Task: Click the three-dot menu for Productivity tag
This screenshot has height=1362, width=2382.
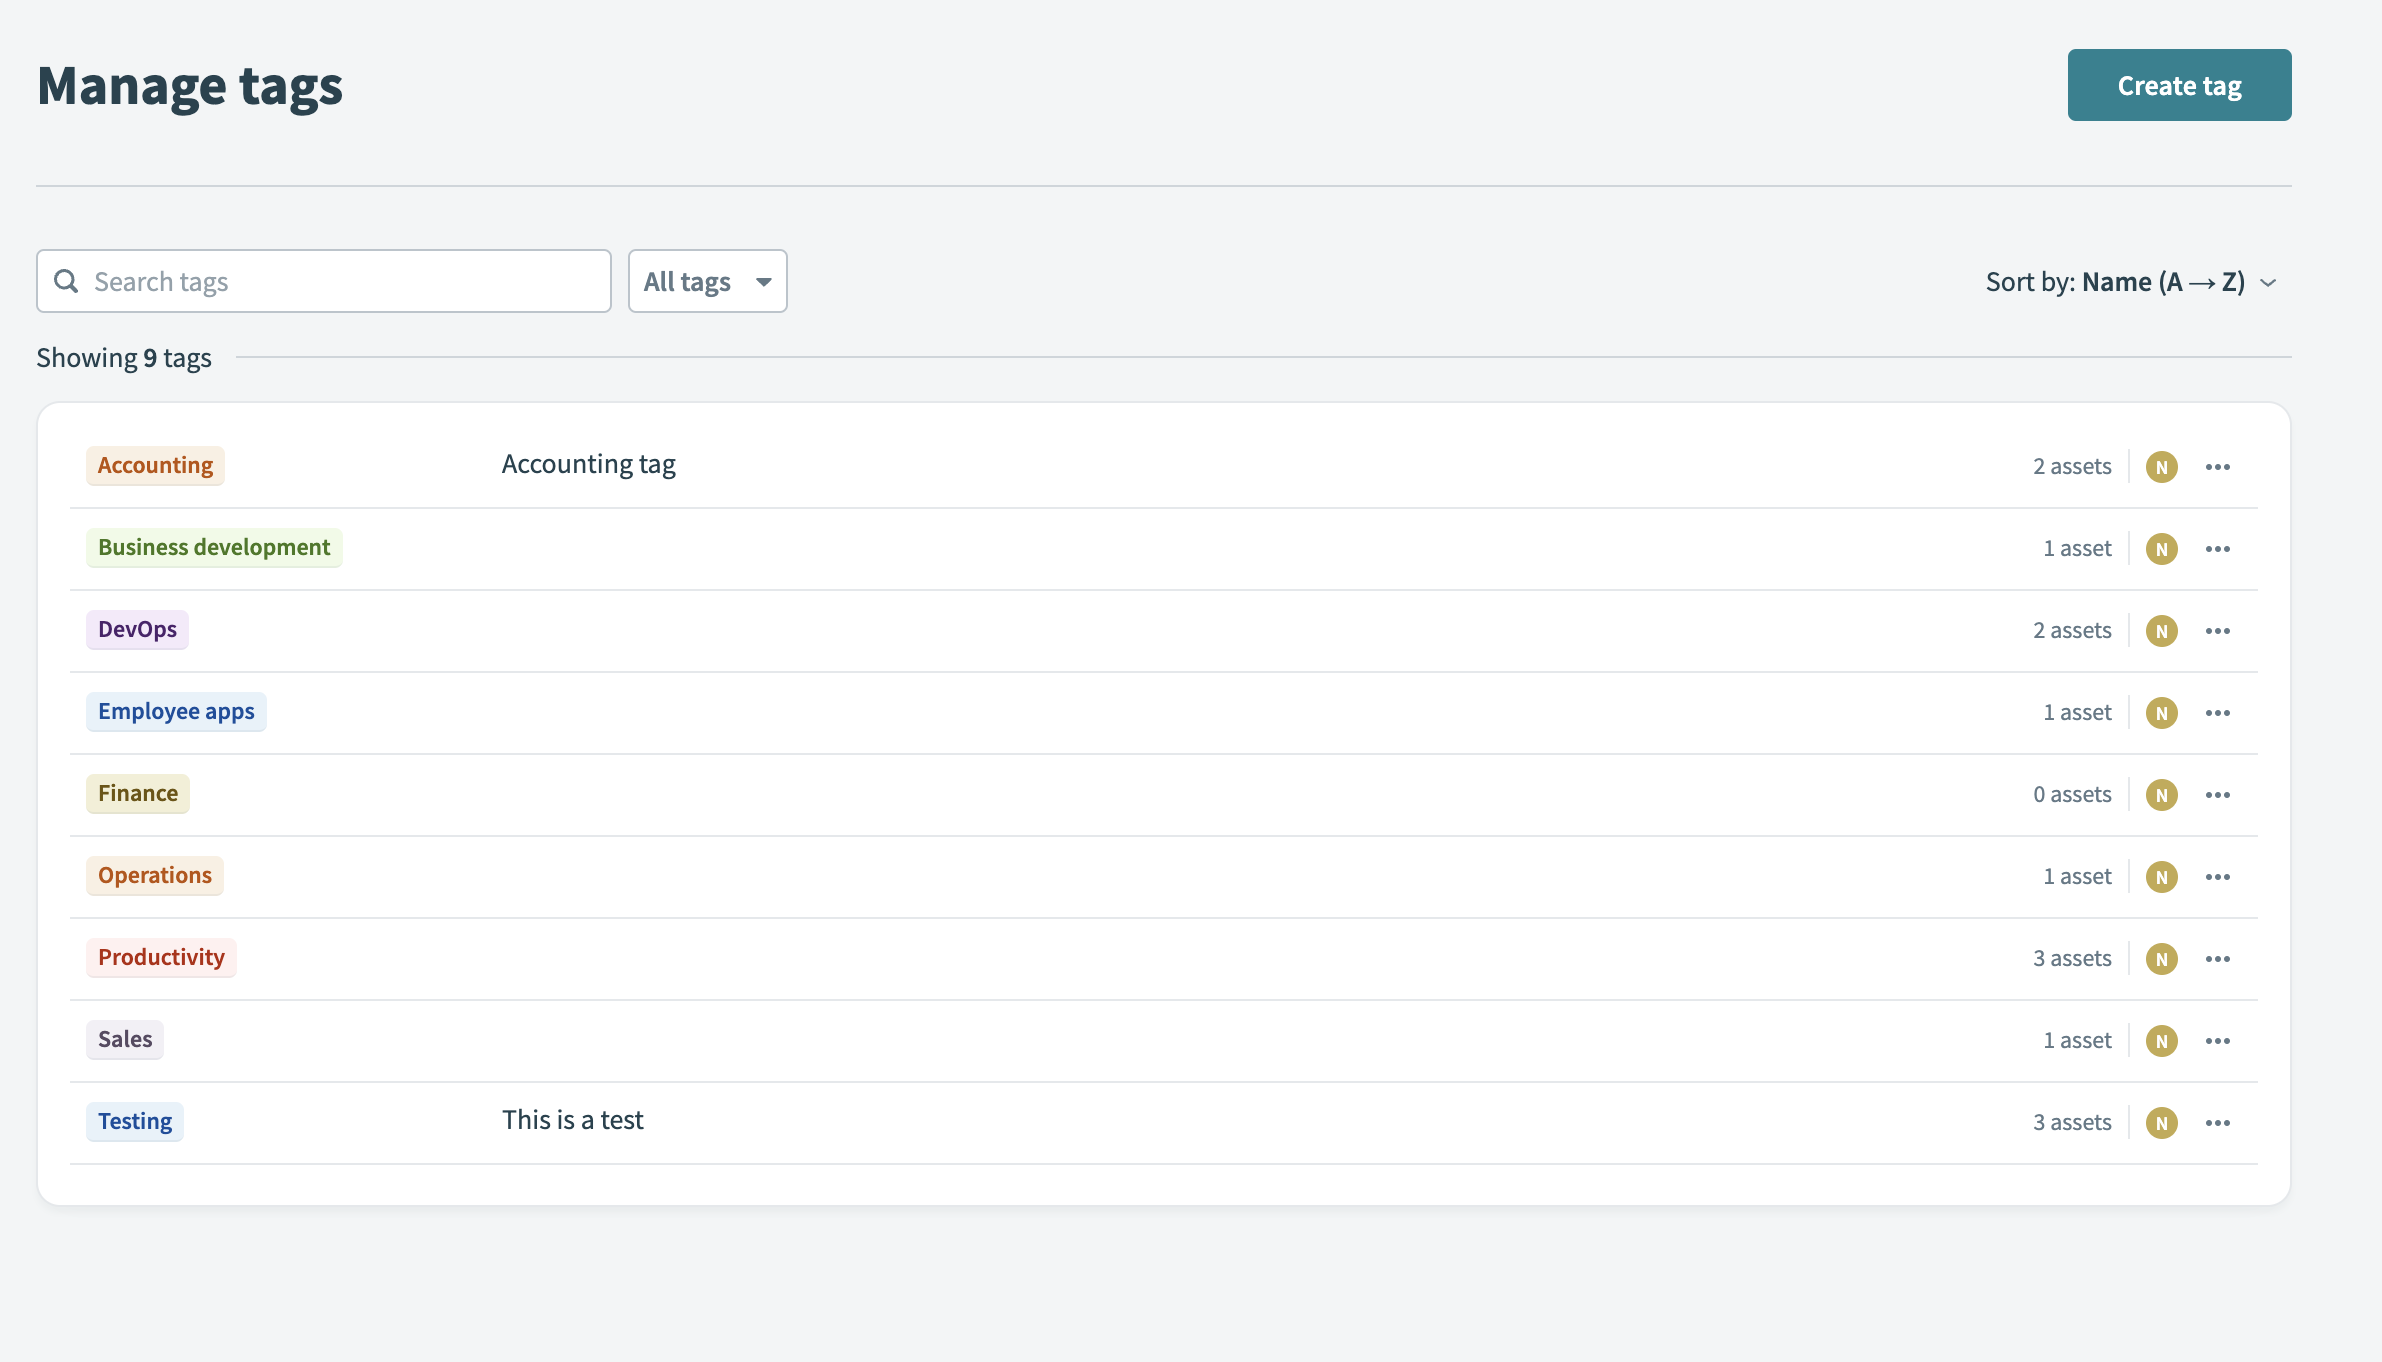Action: [x=2218, y=957]
